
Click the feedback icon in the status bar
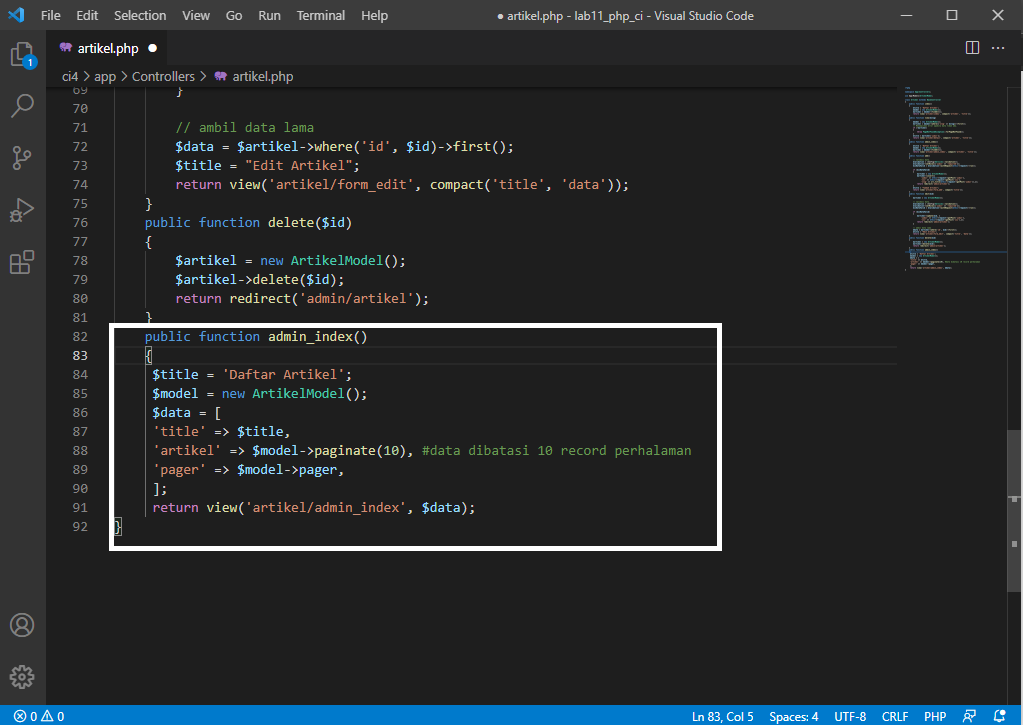click(969, 716)
